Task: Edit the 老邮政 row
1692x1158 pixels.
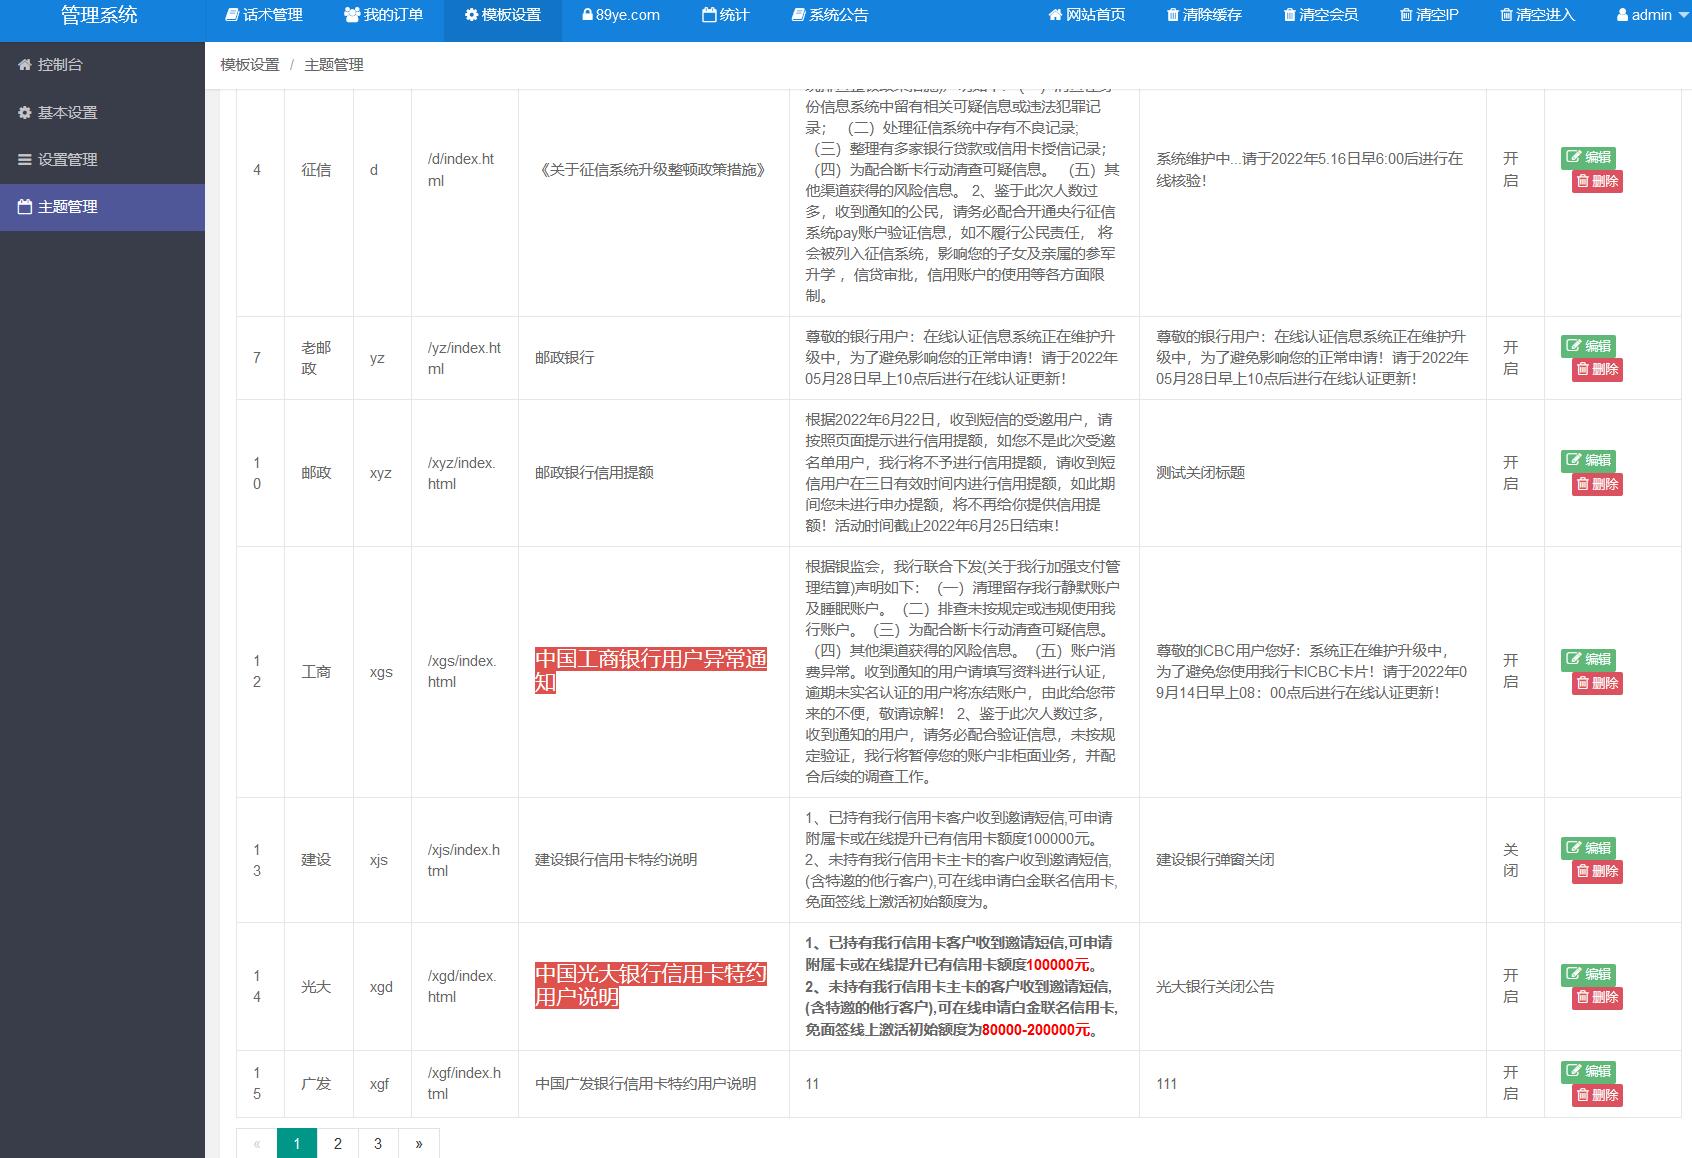Action: pos(1589,346)
